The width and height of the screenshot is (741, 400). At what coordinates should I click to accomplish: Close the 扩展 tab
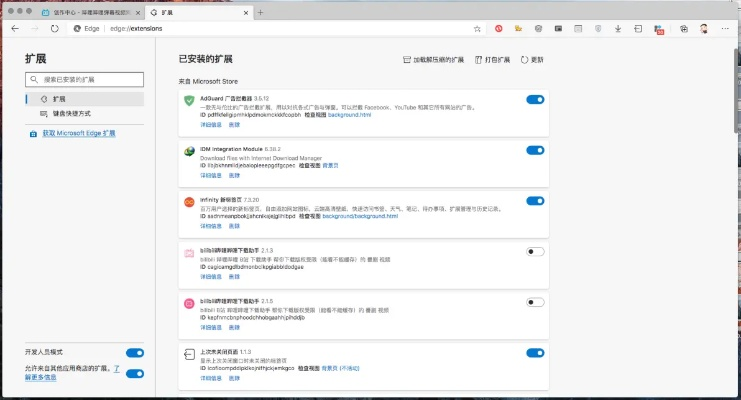pyautogui.click(x=246, y=13)
